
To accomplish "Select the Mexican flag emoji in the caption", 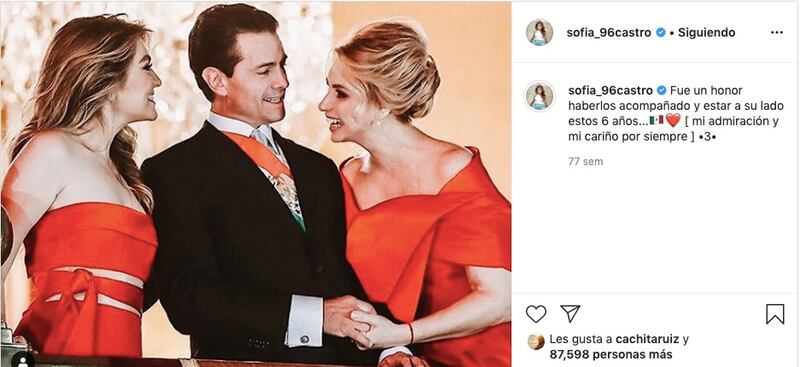I will [x=657, y=120].
